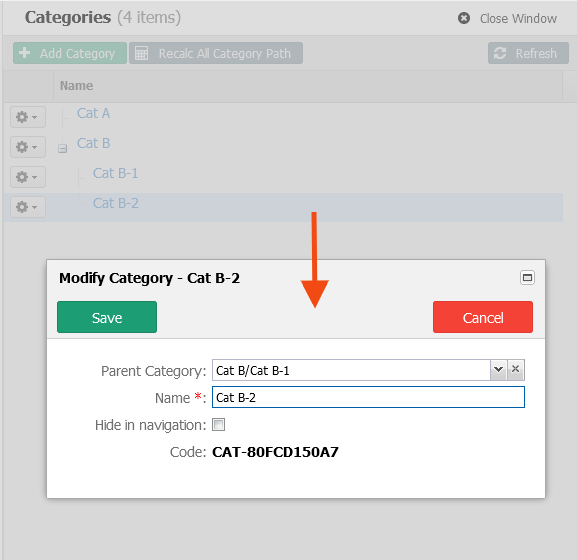
Task: Open the Parent Category combo box field
Action: click(351, 370)
